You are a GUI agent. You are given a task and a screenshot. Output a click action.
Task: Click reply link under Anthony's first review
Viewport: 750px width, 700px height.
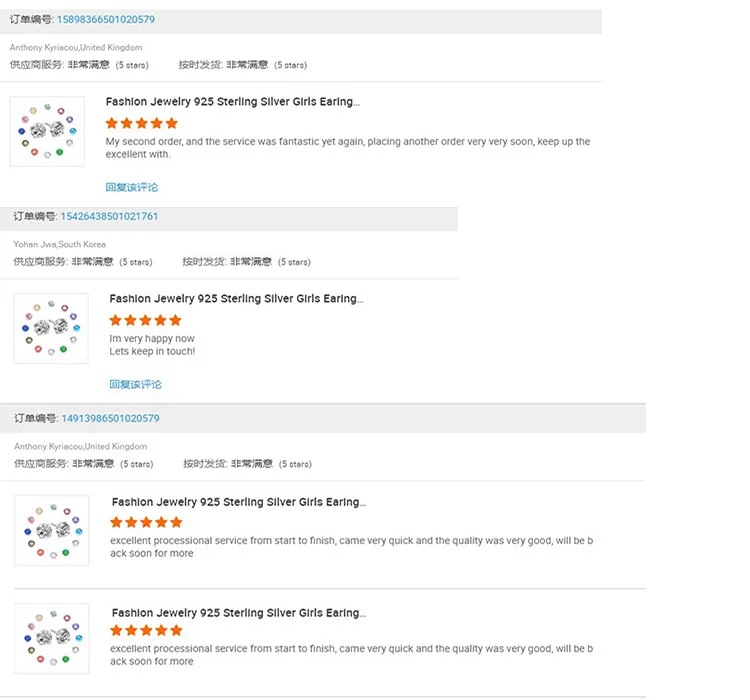tap(132, 187)
